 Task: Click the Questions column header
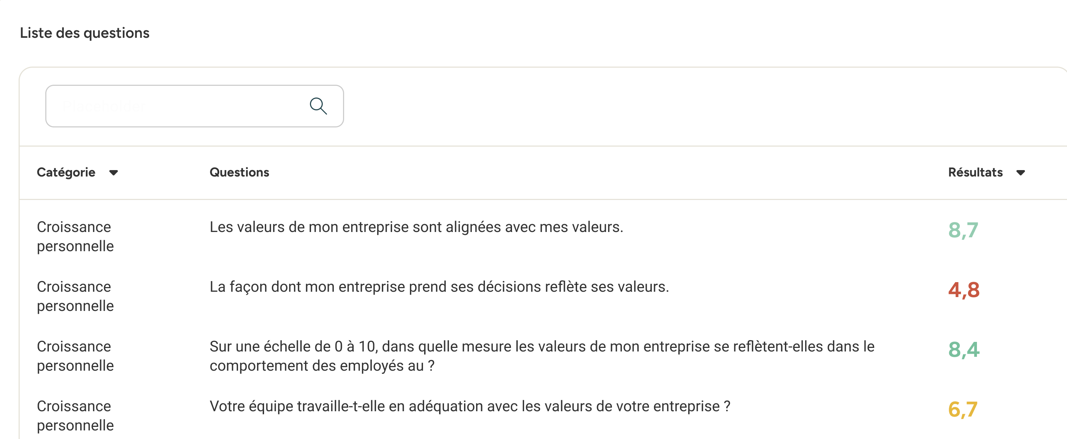[240, 172]
